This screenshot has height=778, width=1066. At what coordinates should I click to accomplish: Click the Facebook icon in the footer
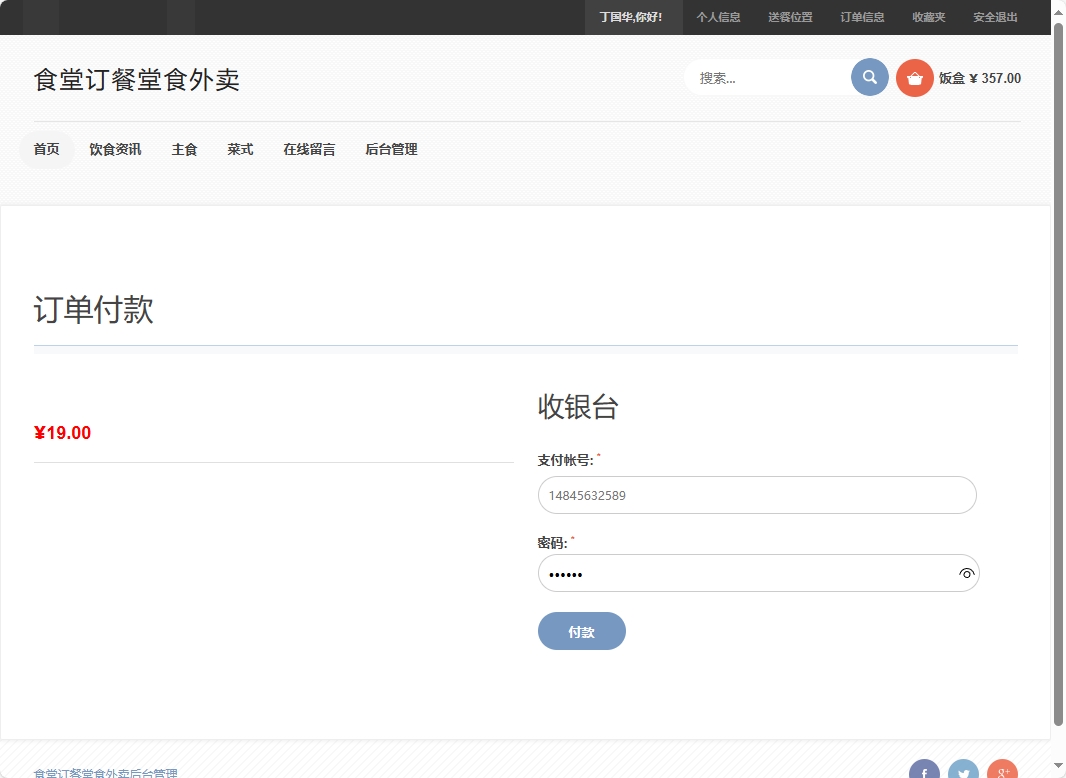click(x=923, y=770)
